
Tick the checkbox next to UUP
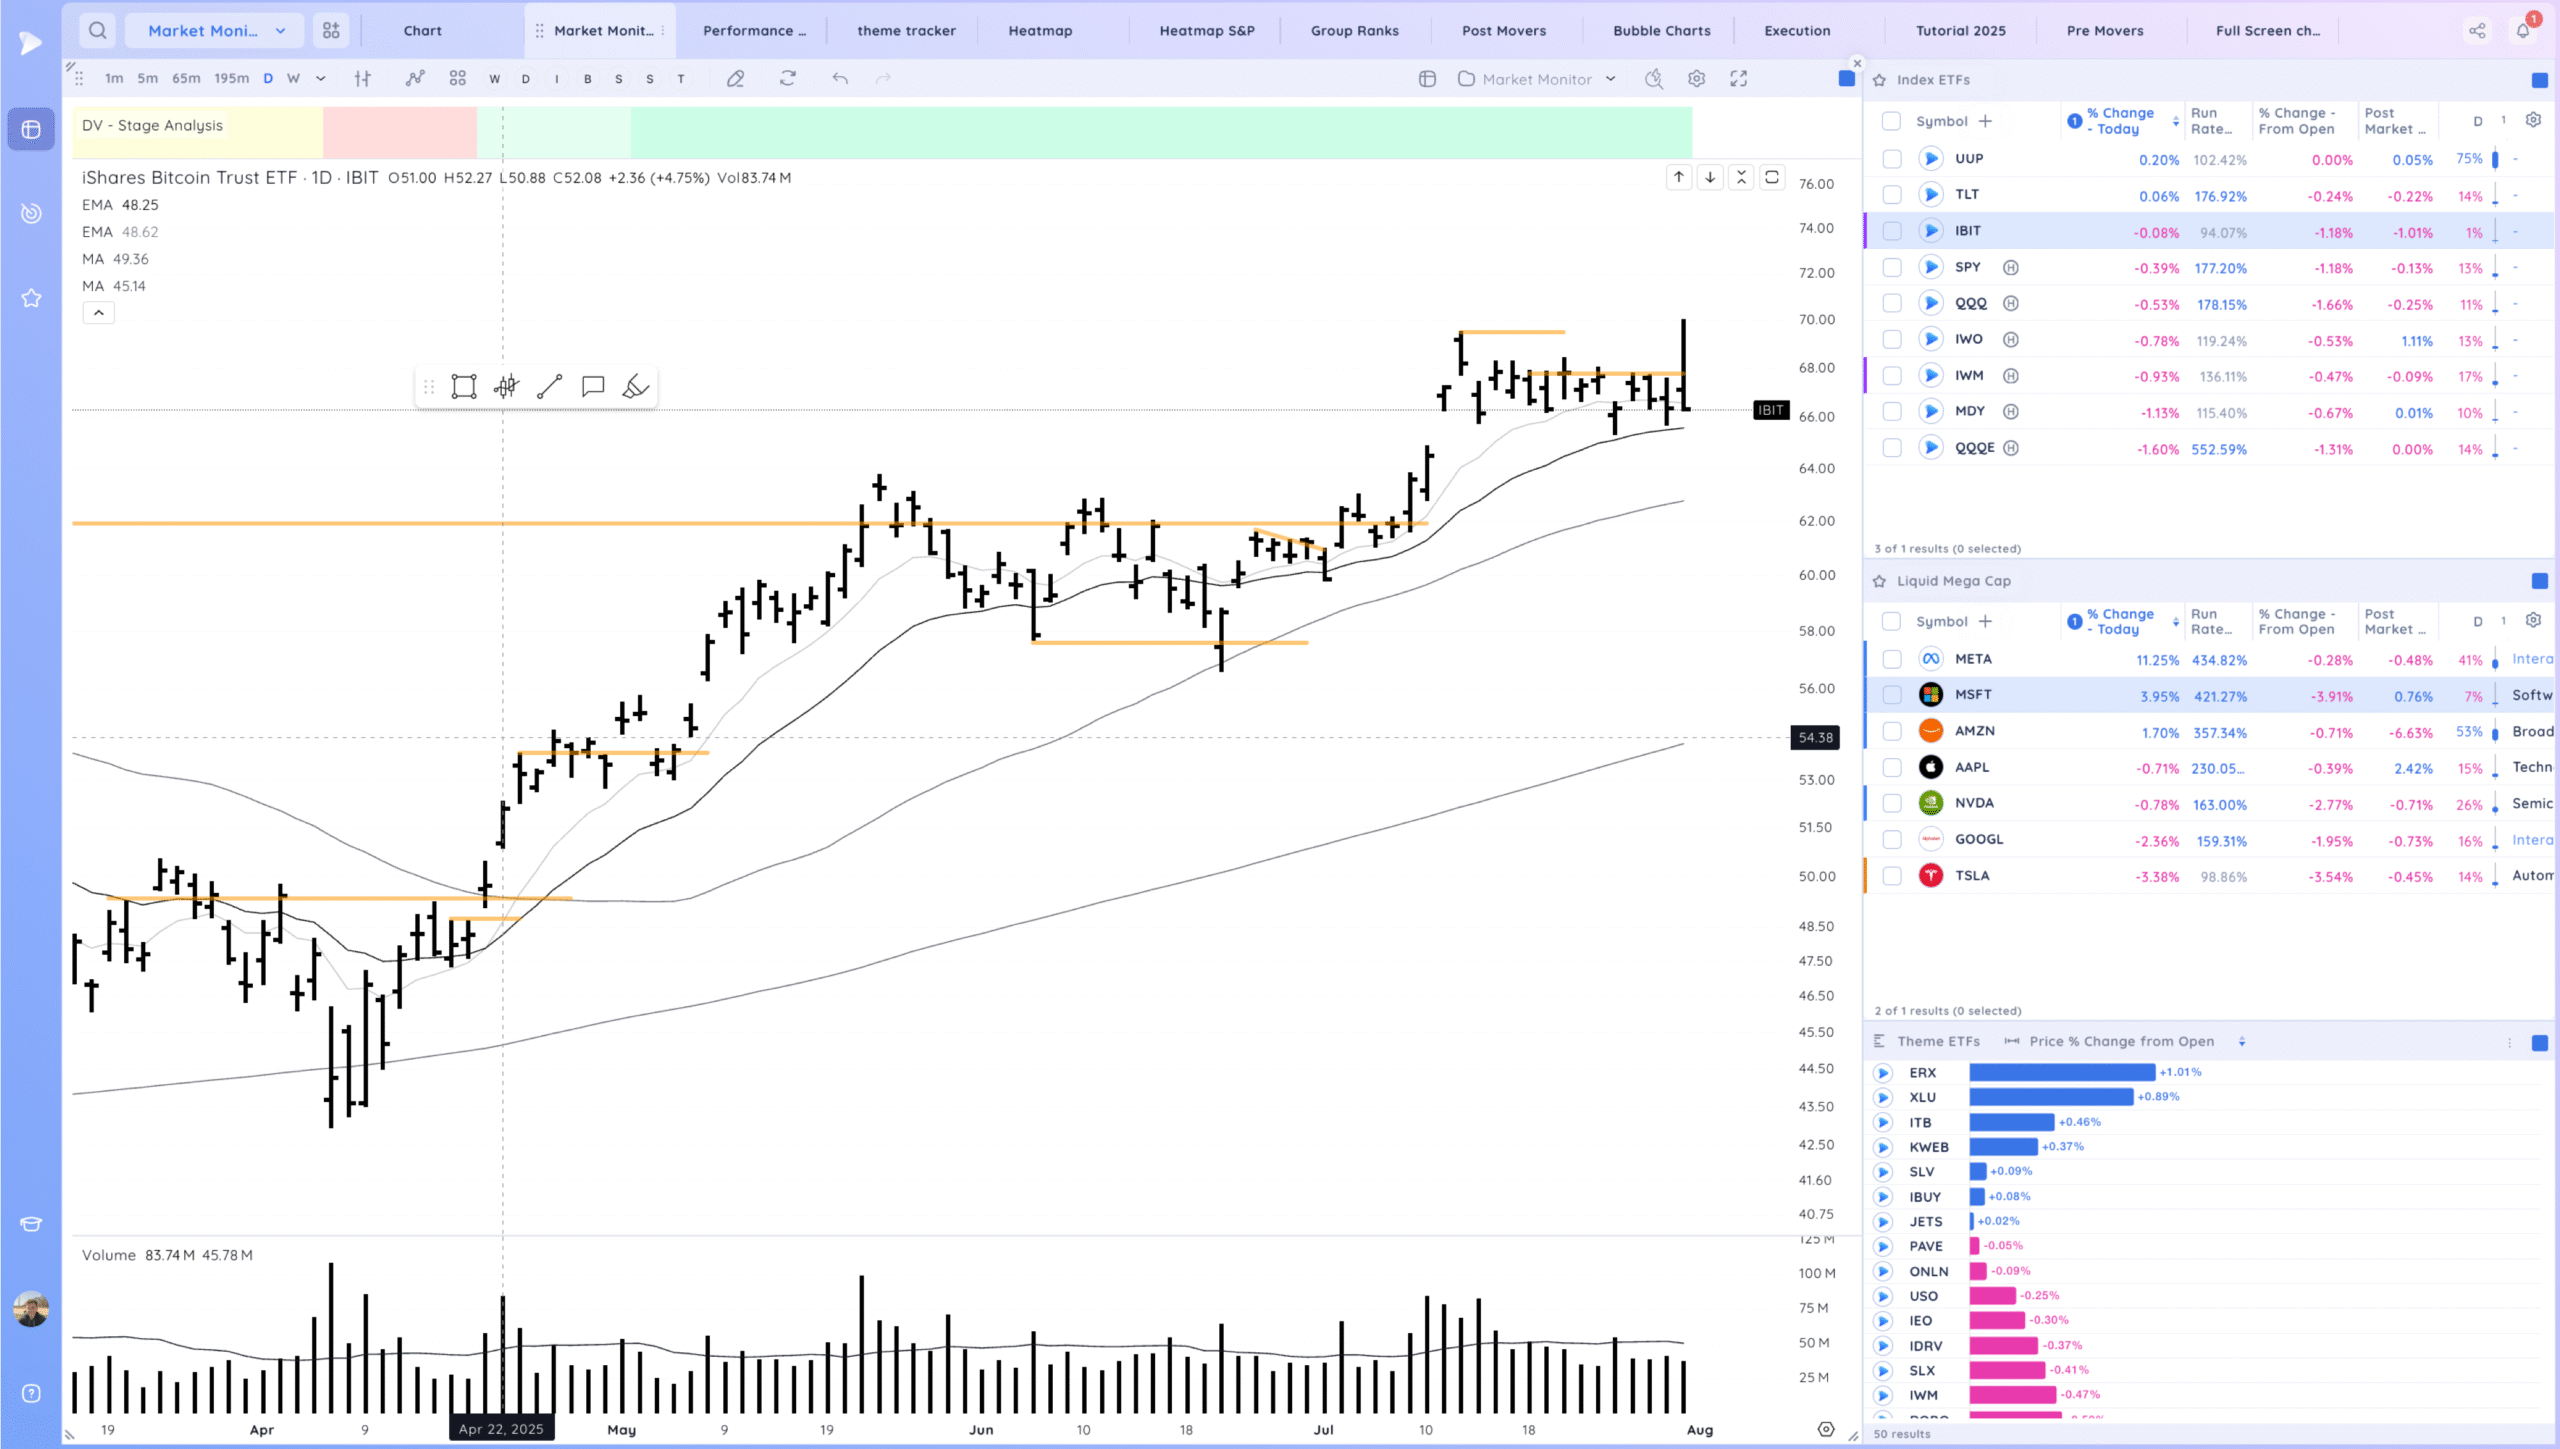click(x=1891, y=158)
